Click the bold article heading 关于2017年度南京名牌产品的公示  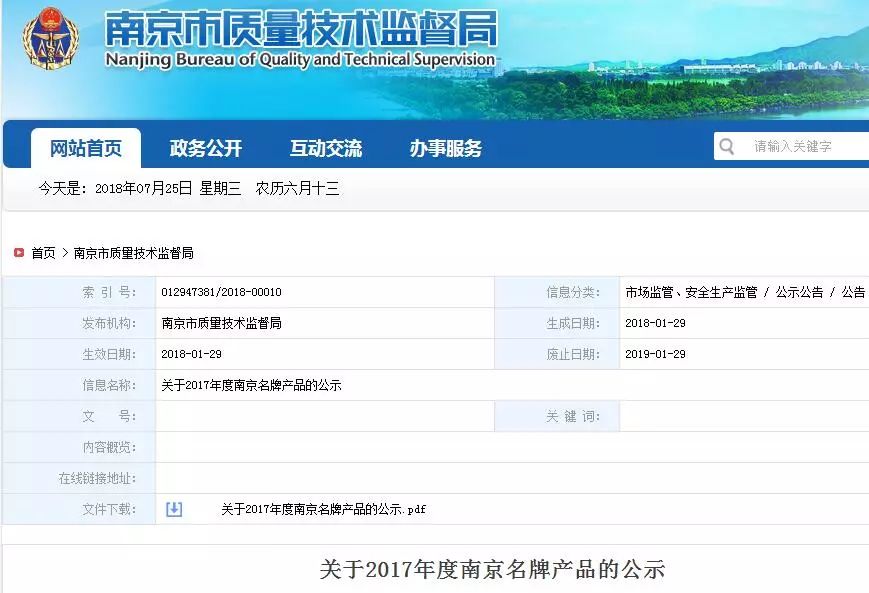[492, 570]
